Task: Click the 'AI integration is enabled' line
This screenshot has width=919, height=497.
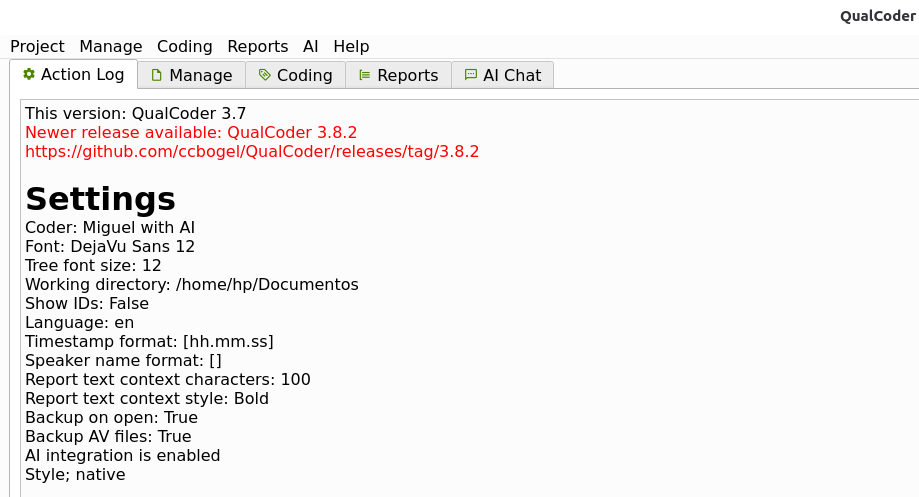Action: pos(122,456)
